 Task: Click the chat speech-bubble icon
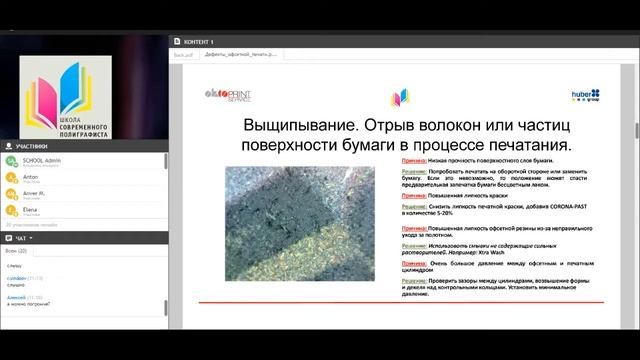point(9,238)
